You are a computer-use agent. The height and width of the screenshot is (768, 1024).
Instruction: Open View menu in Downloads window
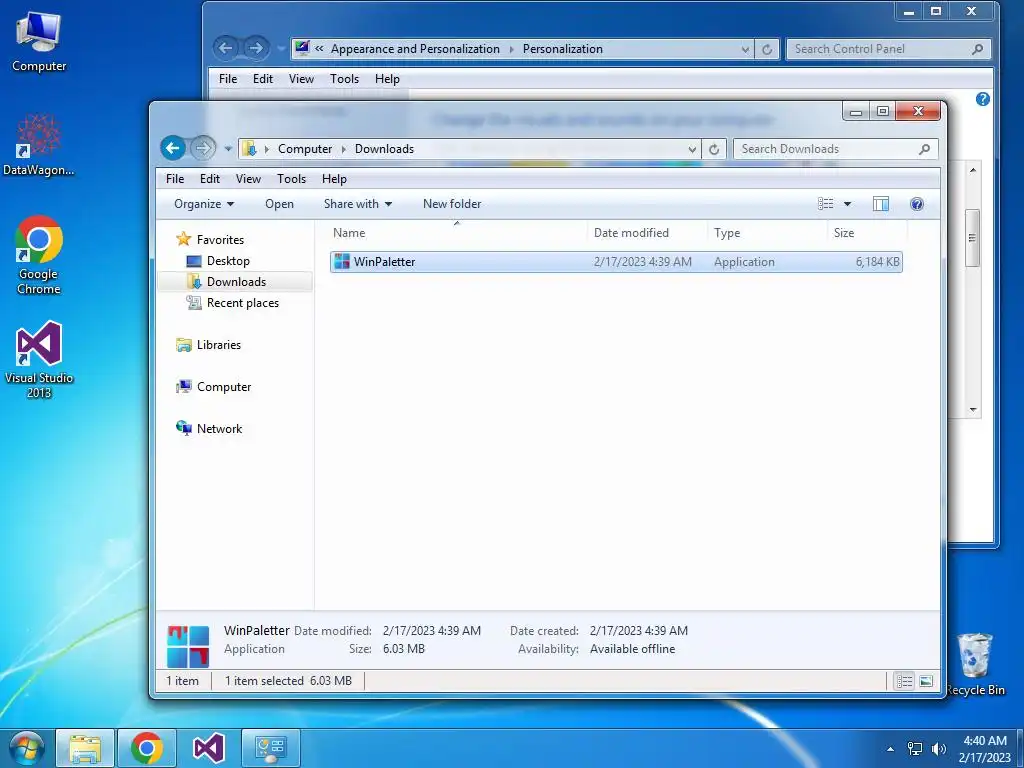pos(248,178)
